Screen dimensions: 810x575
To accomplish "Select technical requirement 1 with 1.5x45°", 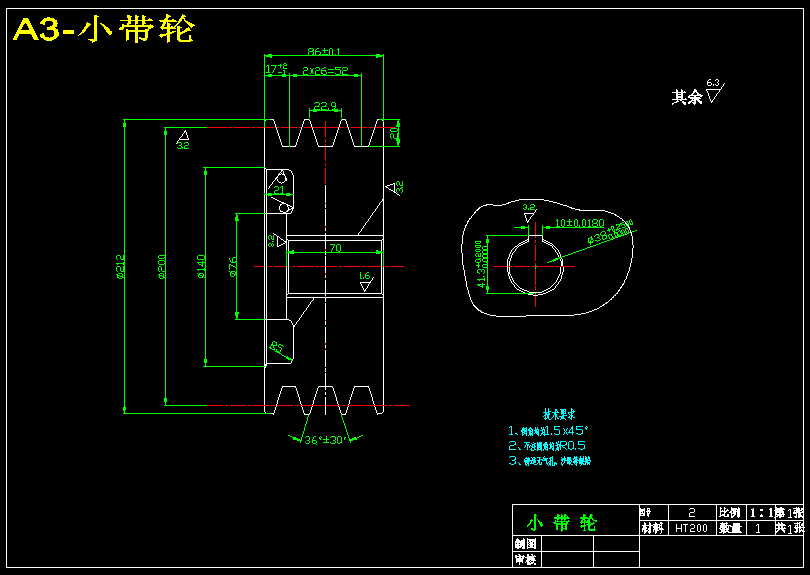I will (548, 431).
